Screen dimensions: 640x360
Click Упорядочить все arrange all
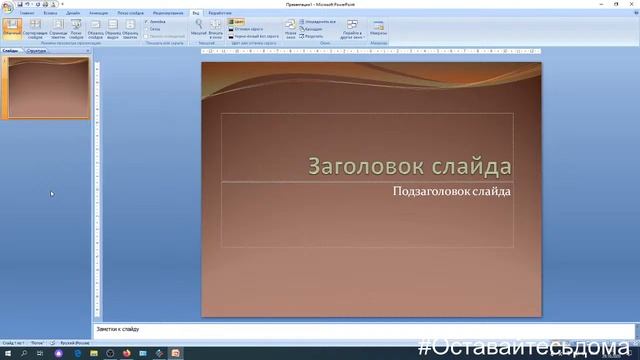318,22
